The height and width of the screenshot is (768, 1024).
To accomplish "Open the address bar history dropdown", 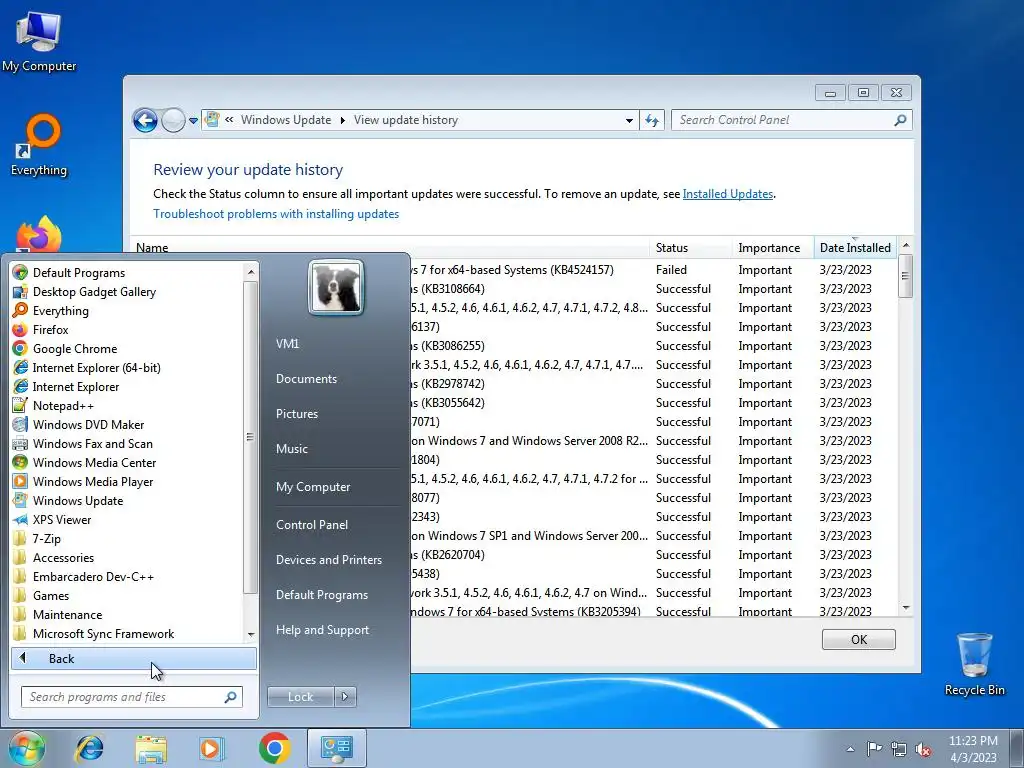I will point(629,120).
